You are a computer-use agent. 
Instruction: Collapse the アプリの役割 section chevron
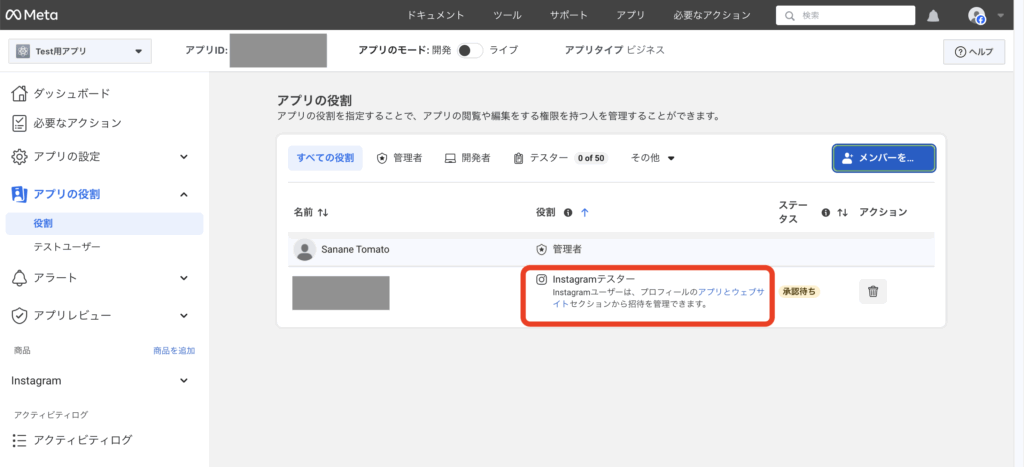coord(184,194)
